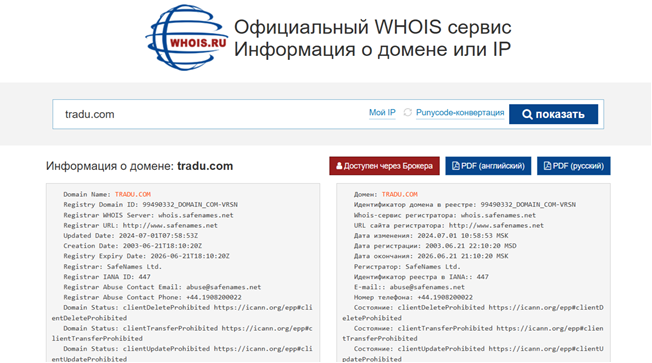
Task: Open the Мой IP link
Action: tap(382, 113)
